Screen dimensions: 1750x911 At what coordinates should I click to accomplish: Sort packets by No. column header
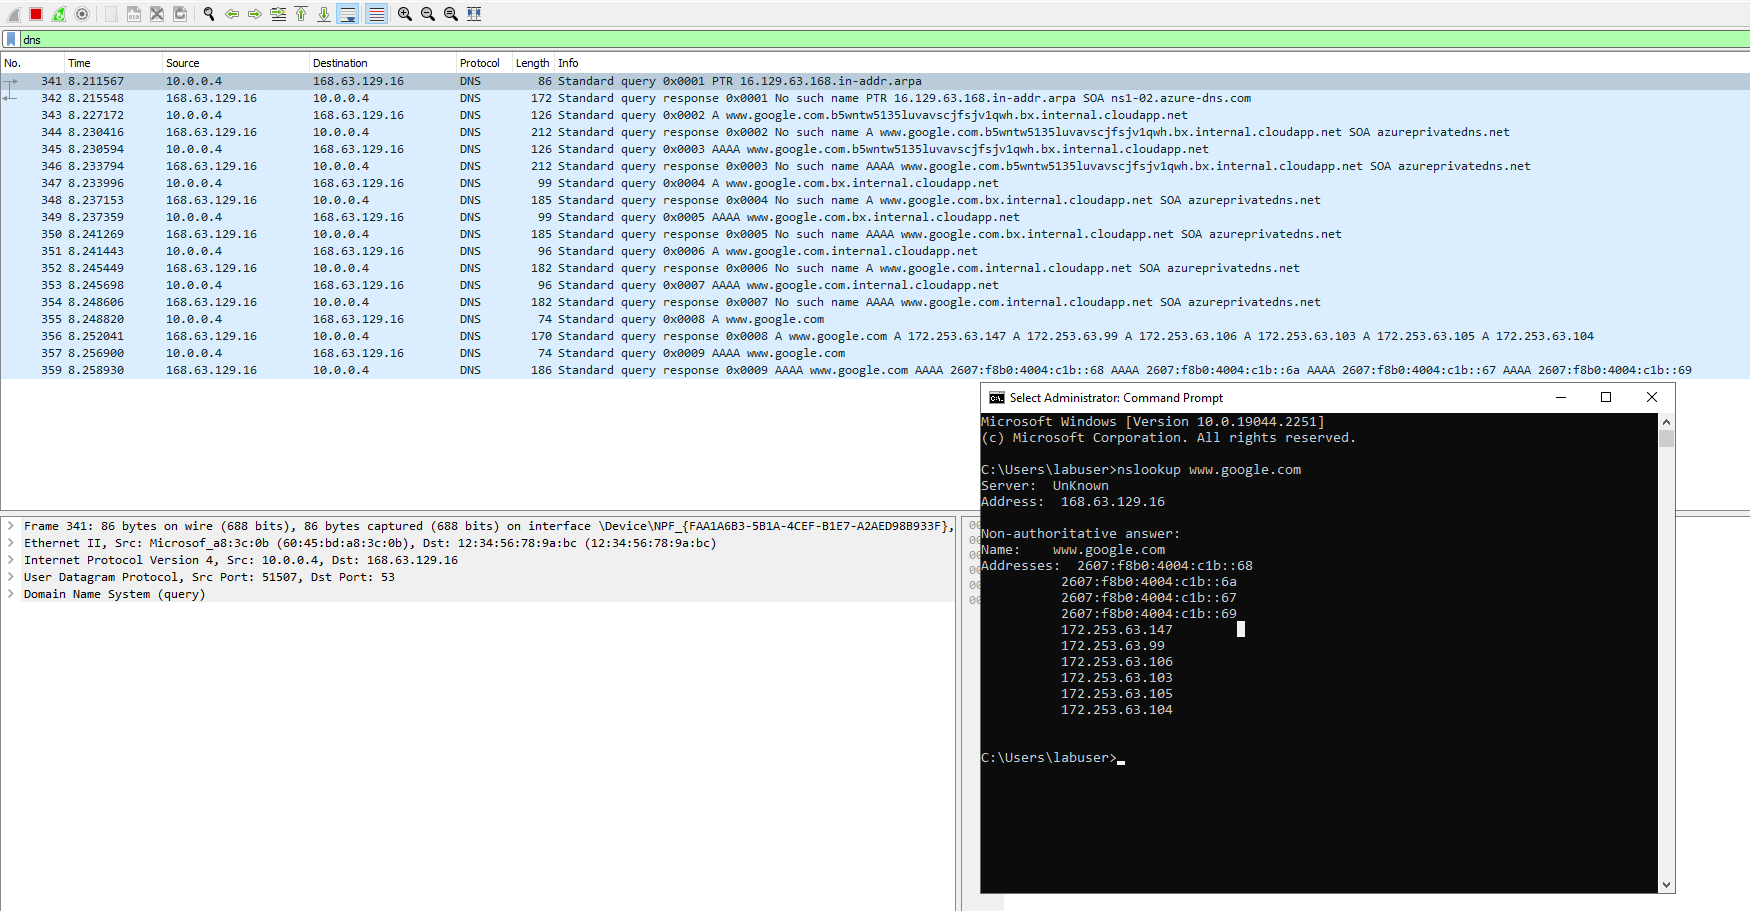(x=33, y=63)
